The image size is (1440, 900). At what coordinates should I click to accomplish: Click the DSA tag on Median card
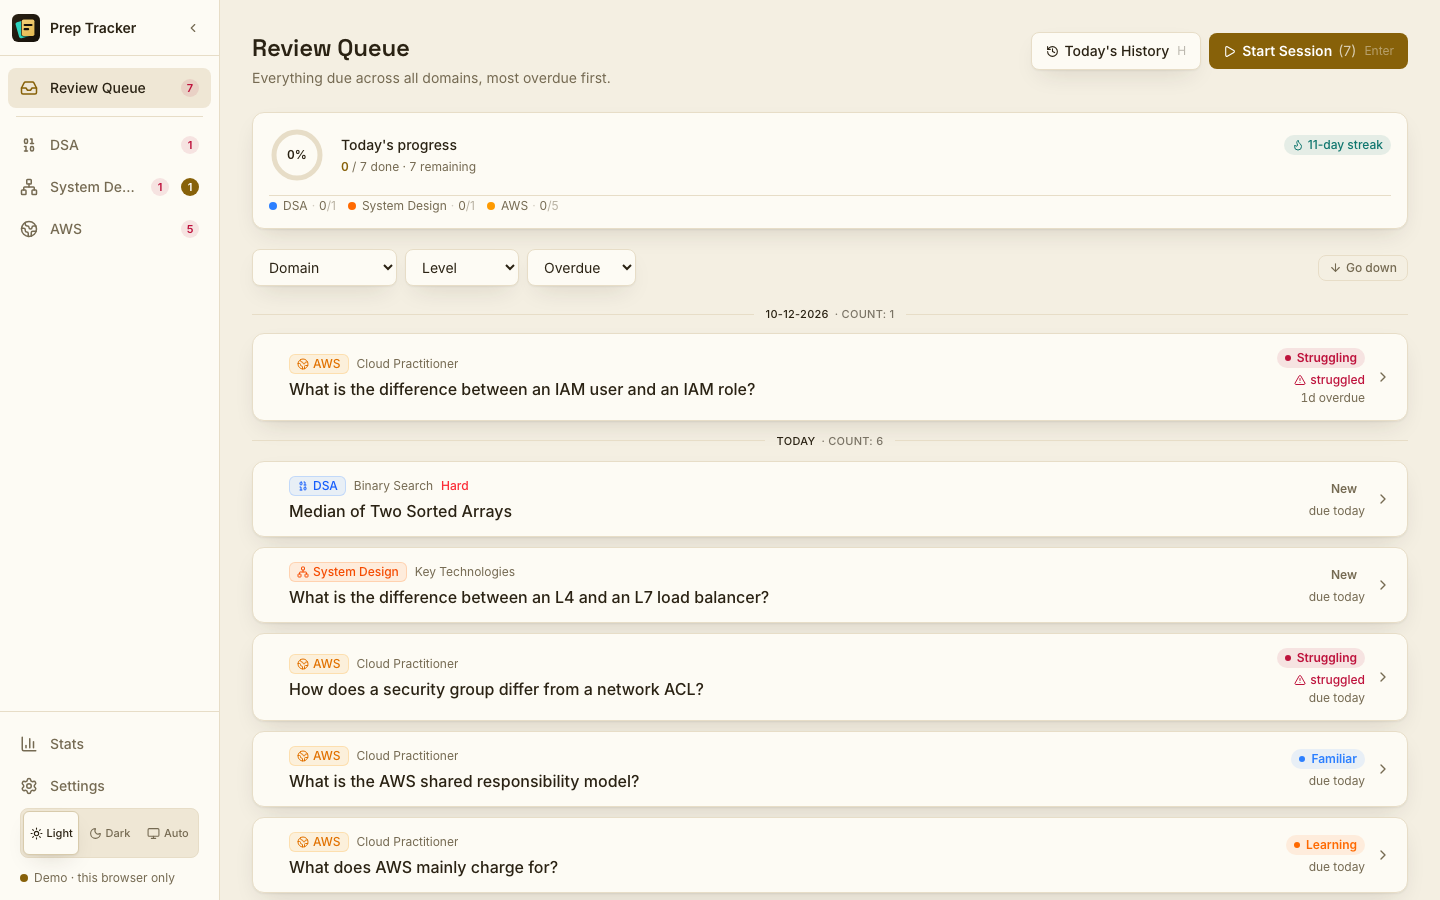(x=317, y=486)
